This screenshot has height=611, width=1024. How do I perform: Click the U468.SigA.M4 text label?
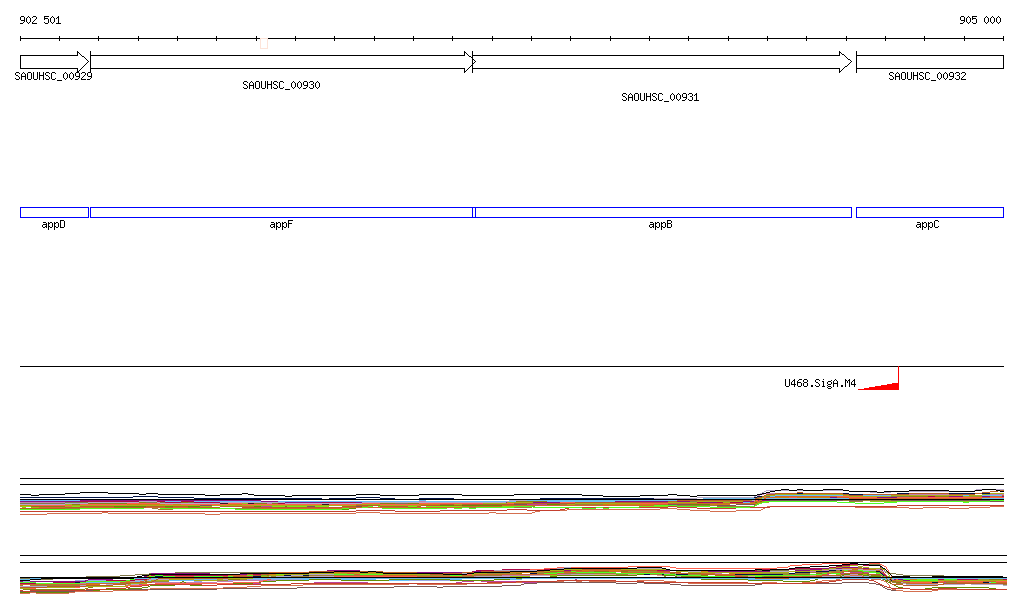pos(820,383)
